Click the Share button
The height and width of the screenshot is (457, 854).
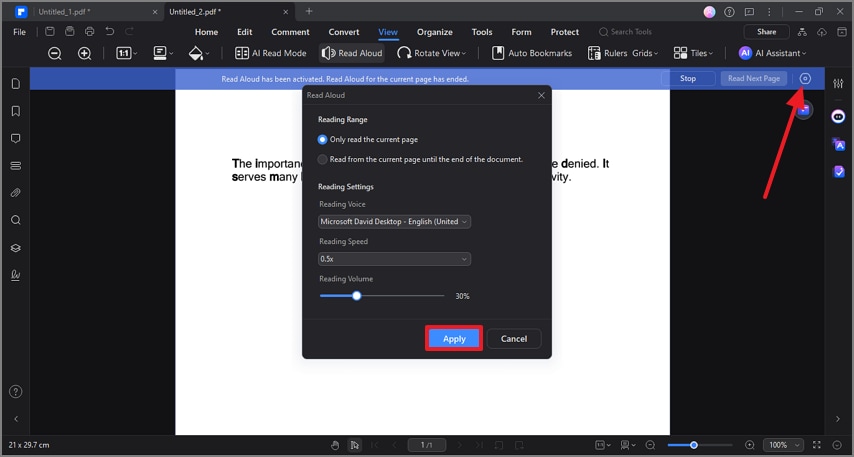(766, 32)
